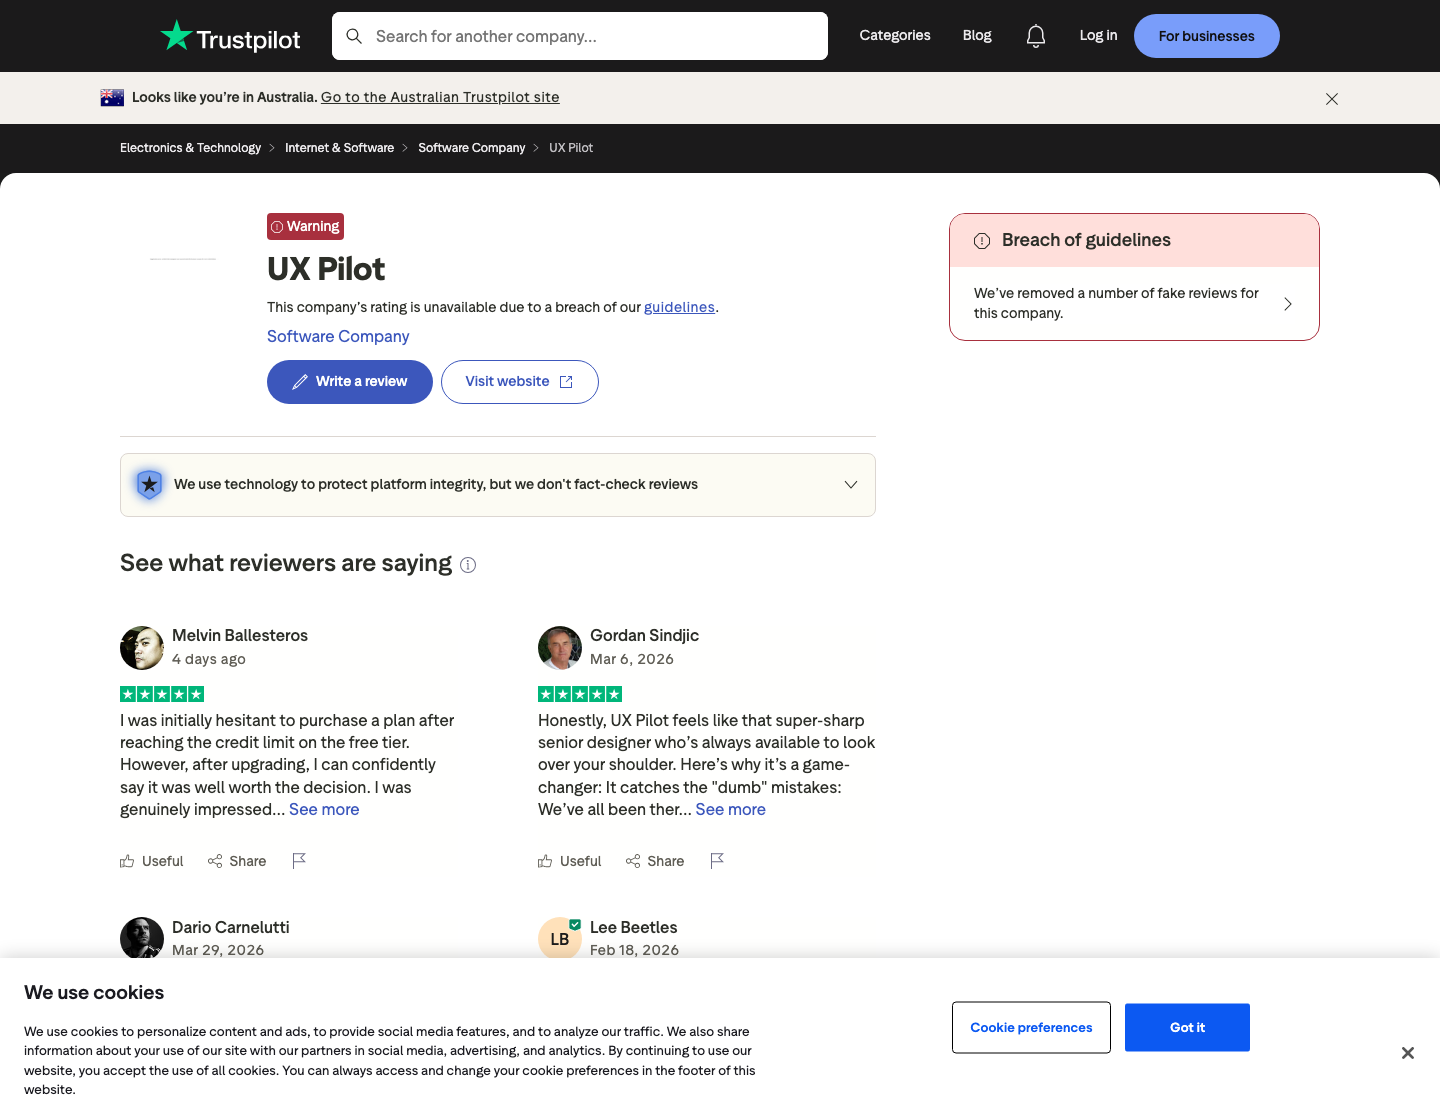1440x1100 pixels.
Task: Share Gordan Sindjic review
Action: 655,861
